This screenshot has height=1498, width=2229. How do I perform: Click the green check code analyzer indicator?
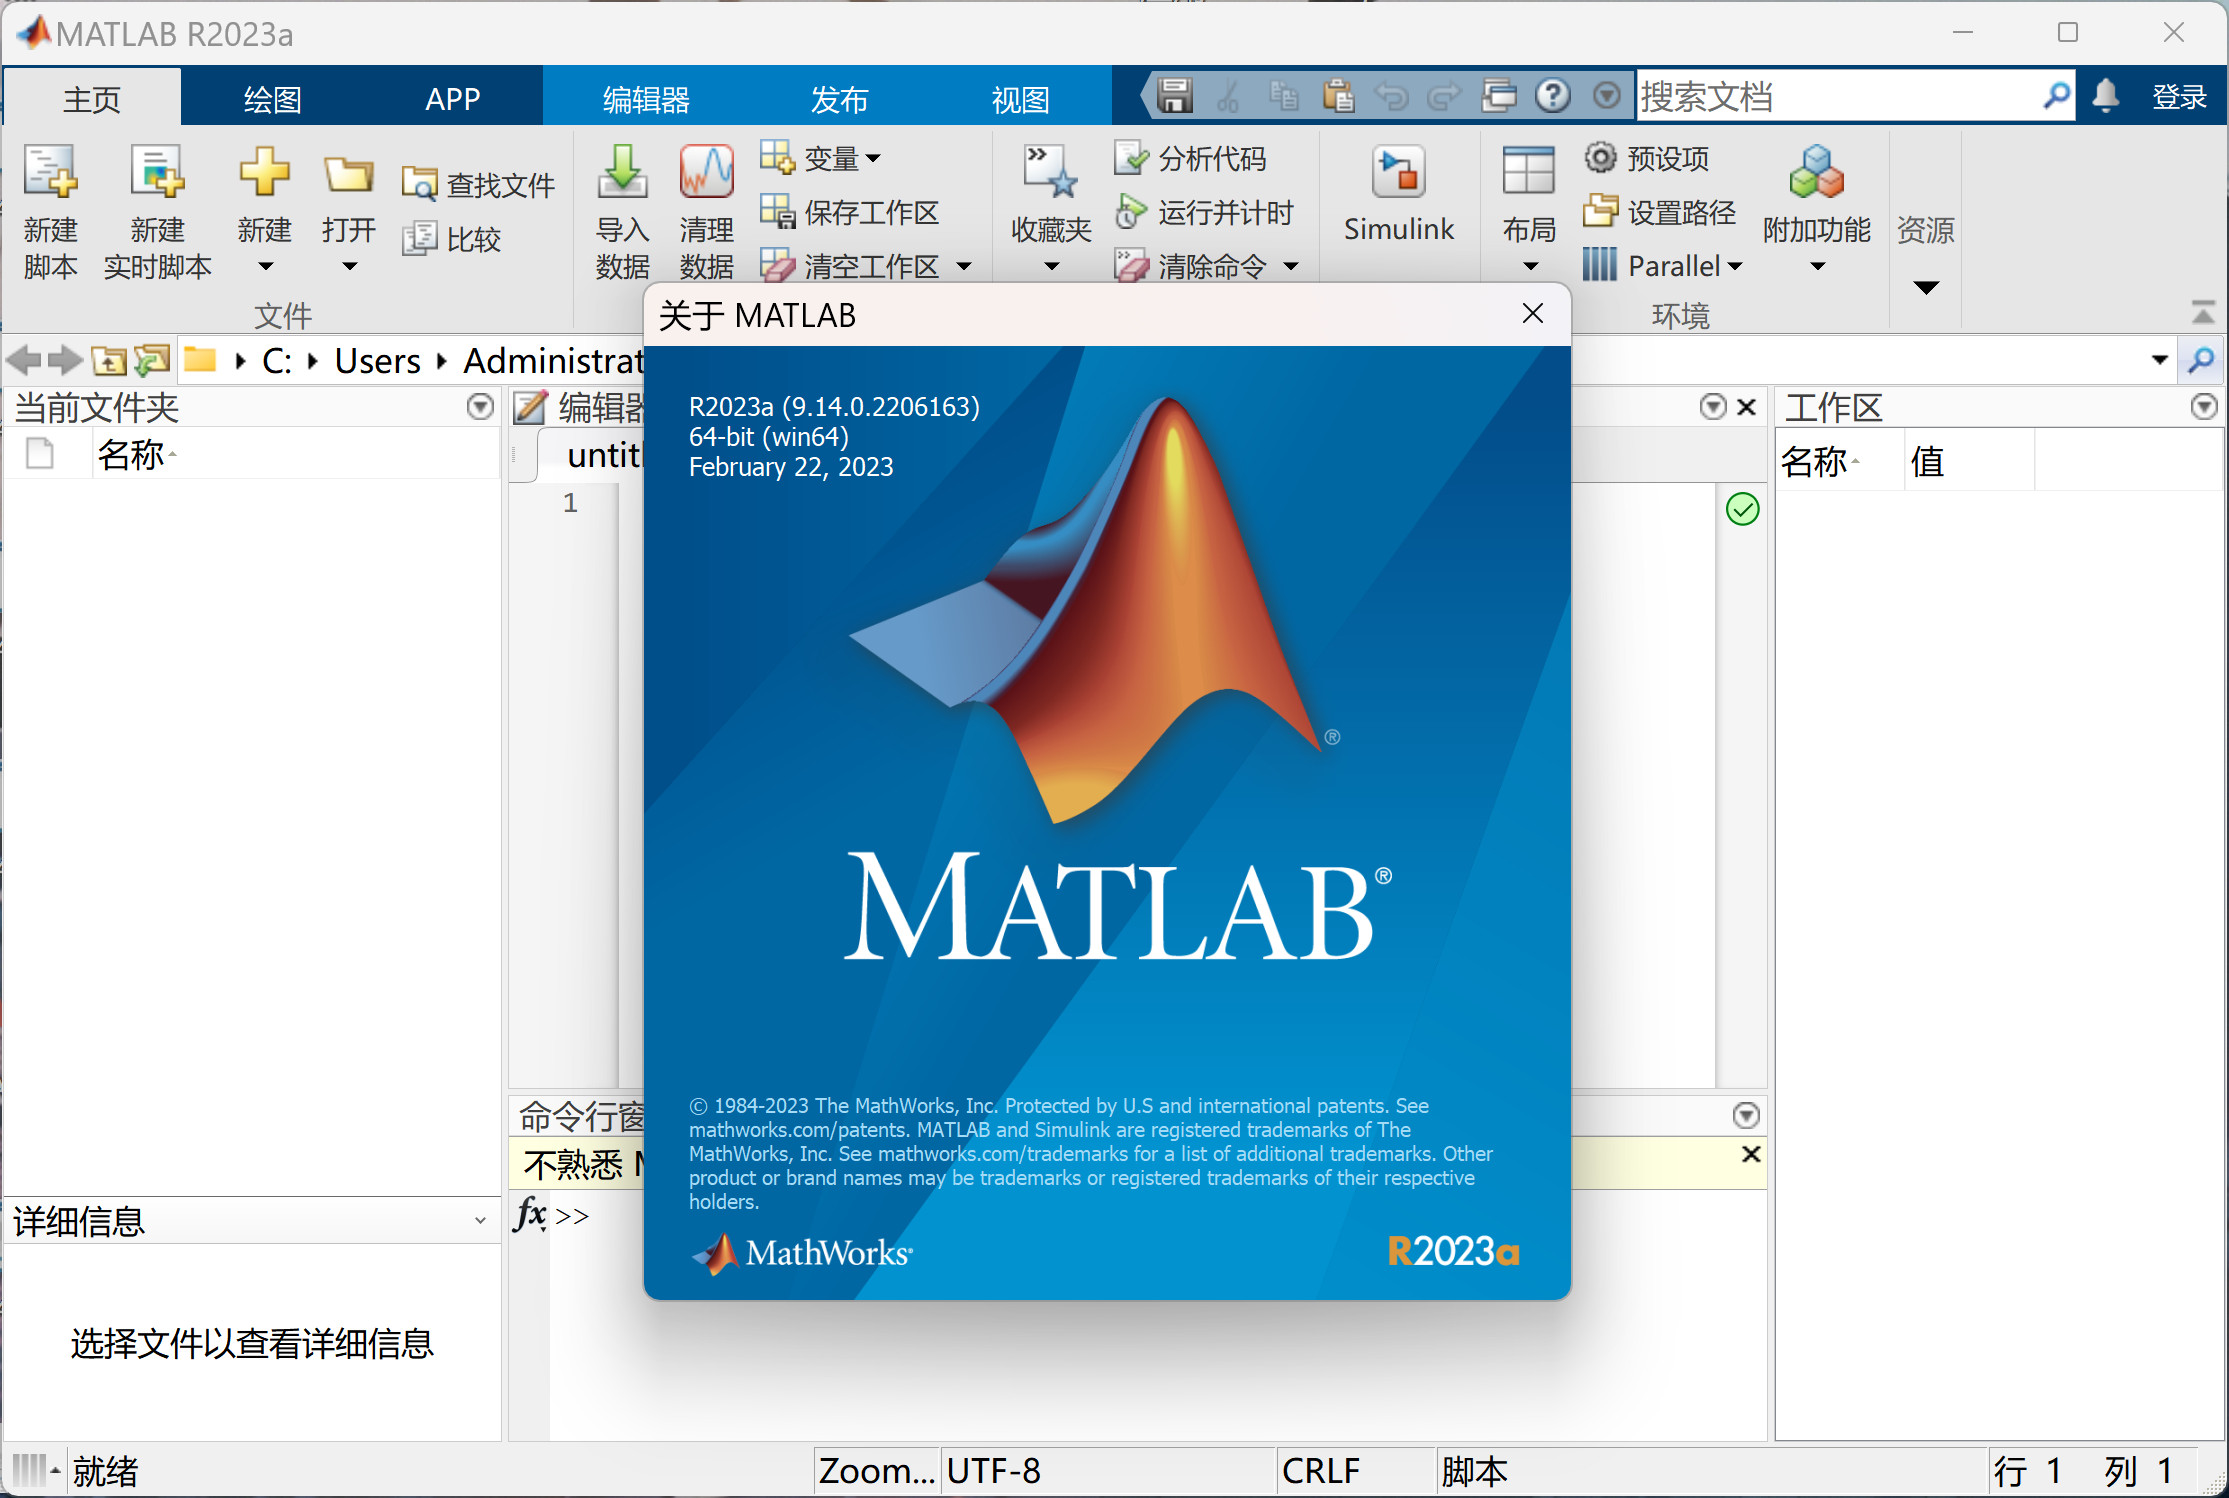point(1742,509)
